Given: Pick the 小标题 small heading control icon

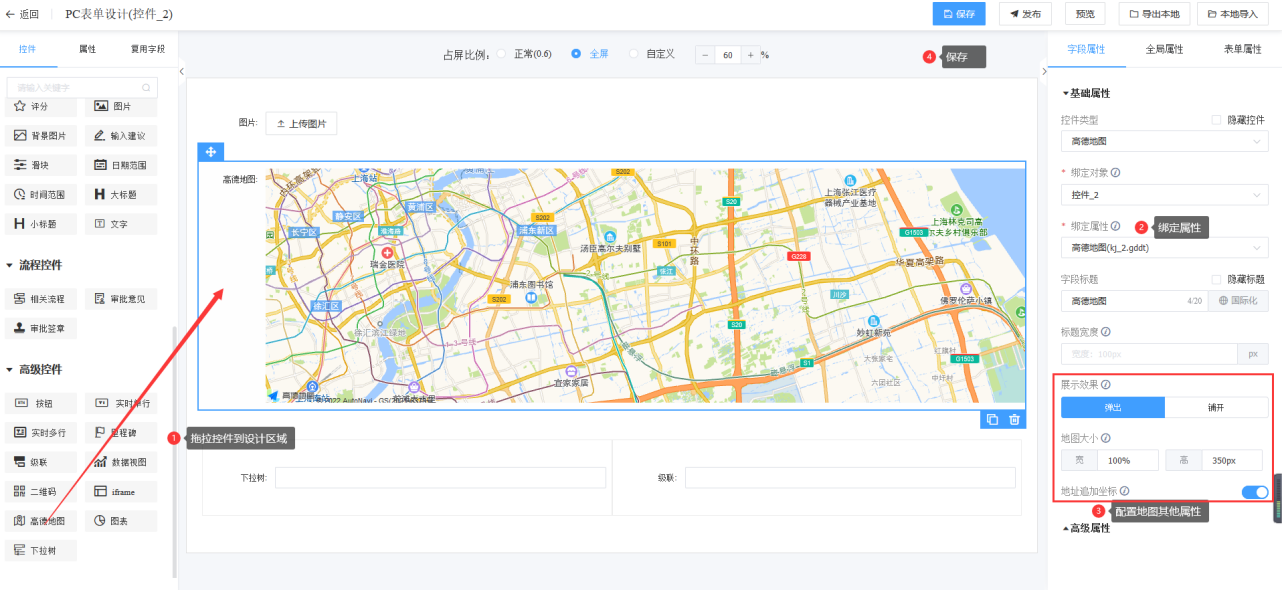Looking at the screenshot, I should [20, 224].
